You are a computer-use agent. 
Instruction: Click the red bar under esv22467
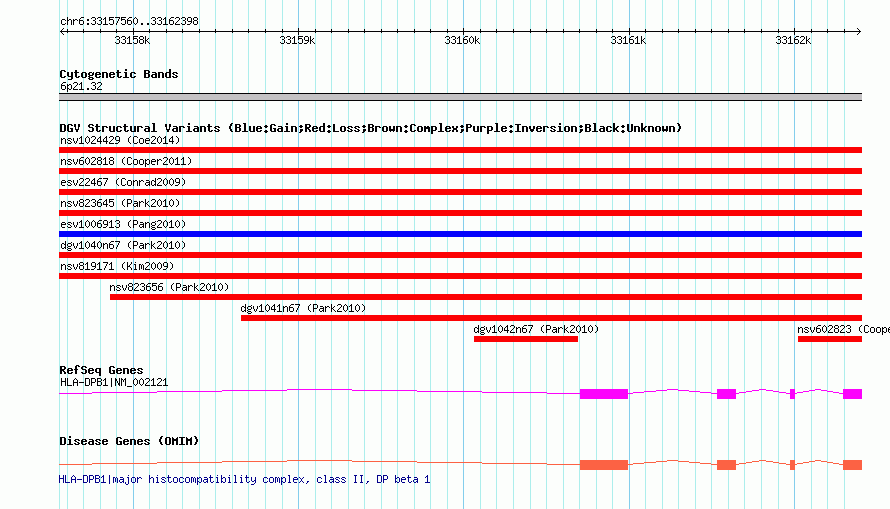(460, 192)
